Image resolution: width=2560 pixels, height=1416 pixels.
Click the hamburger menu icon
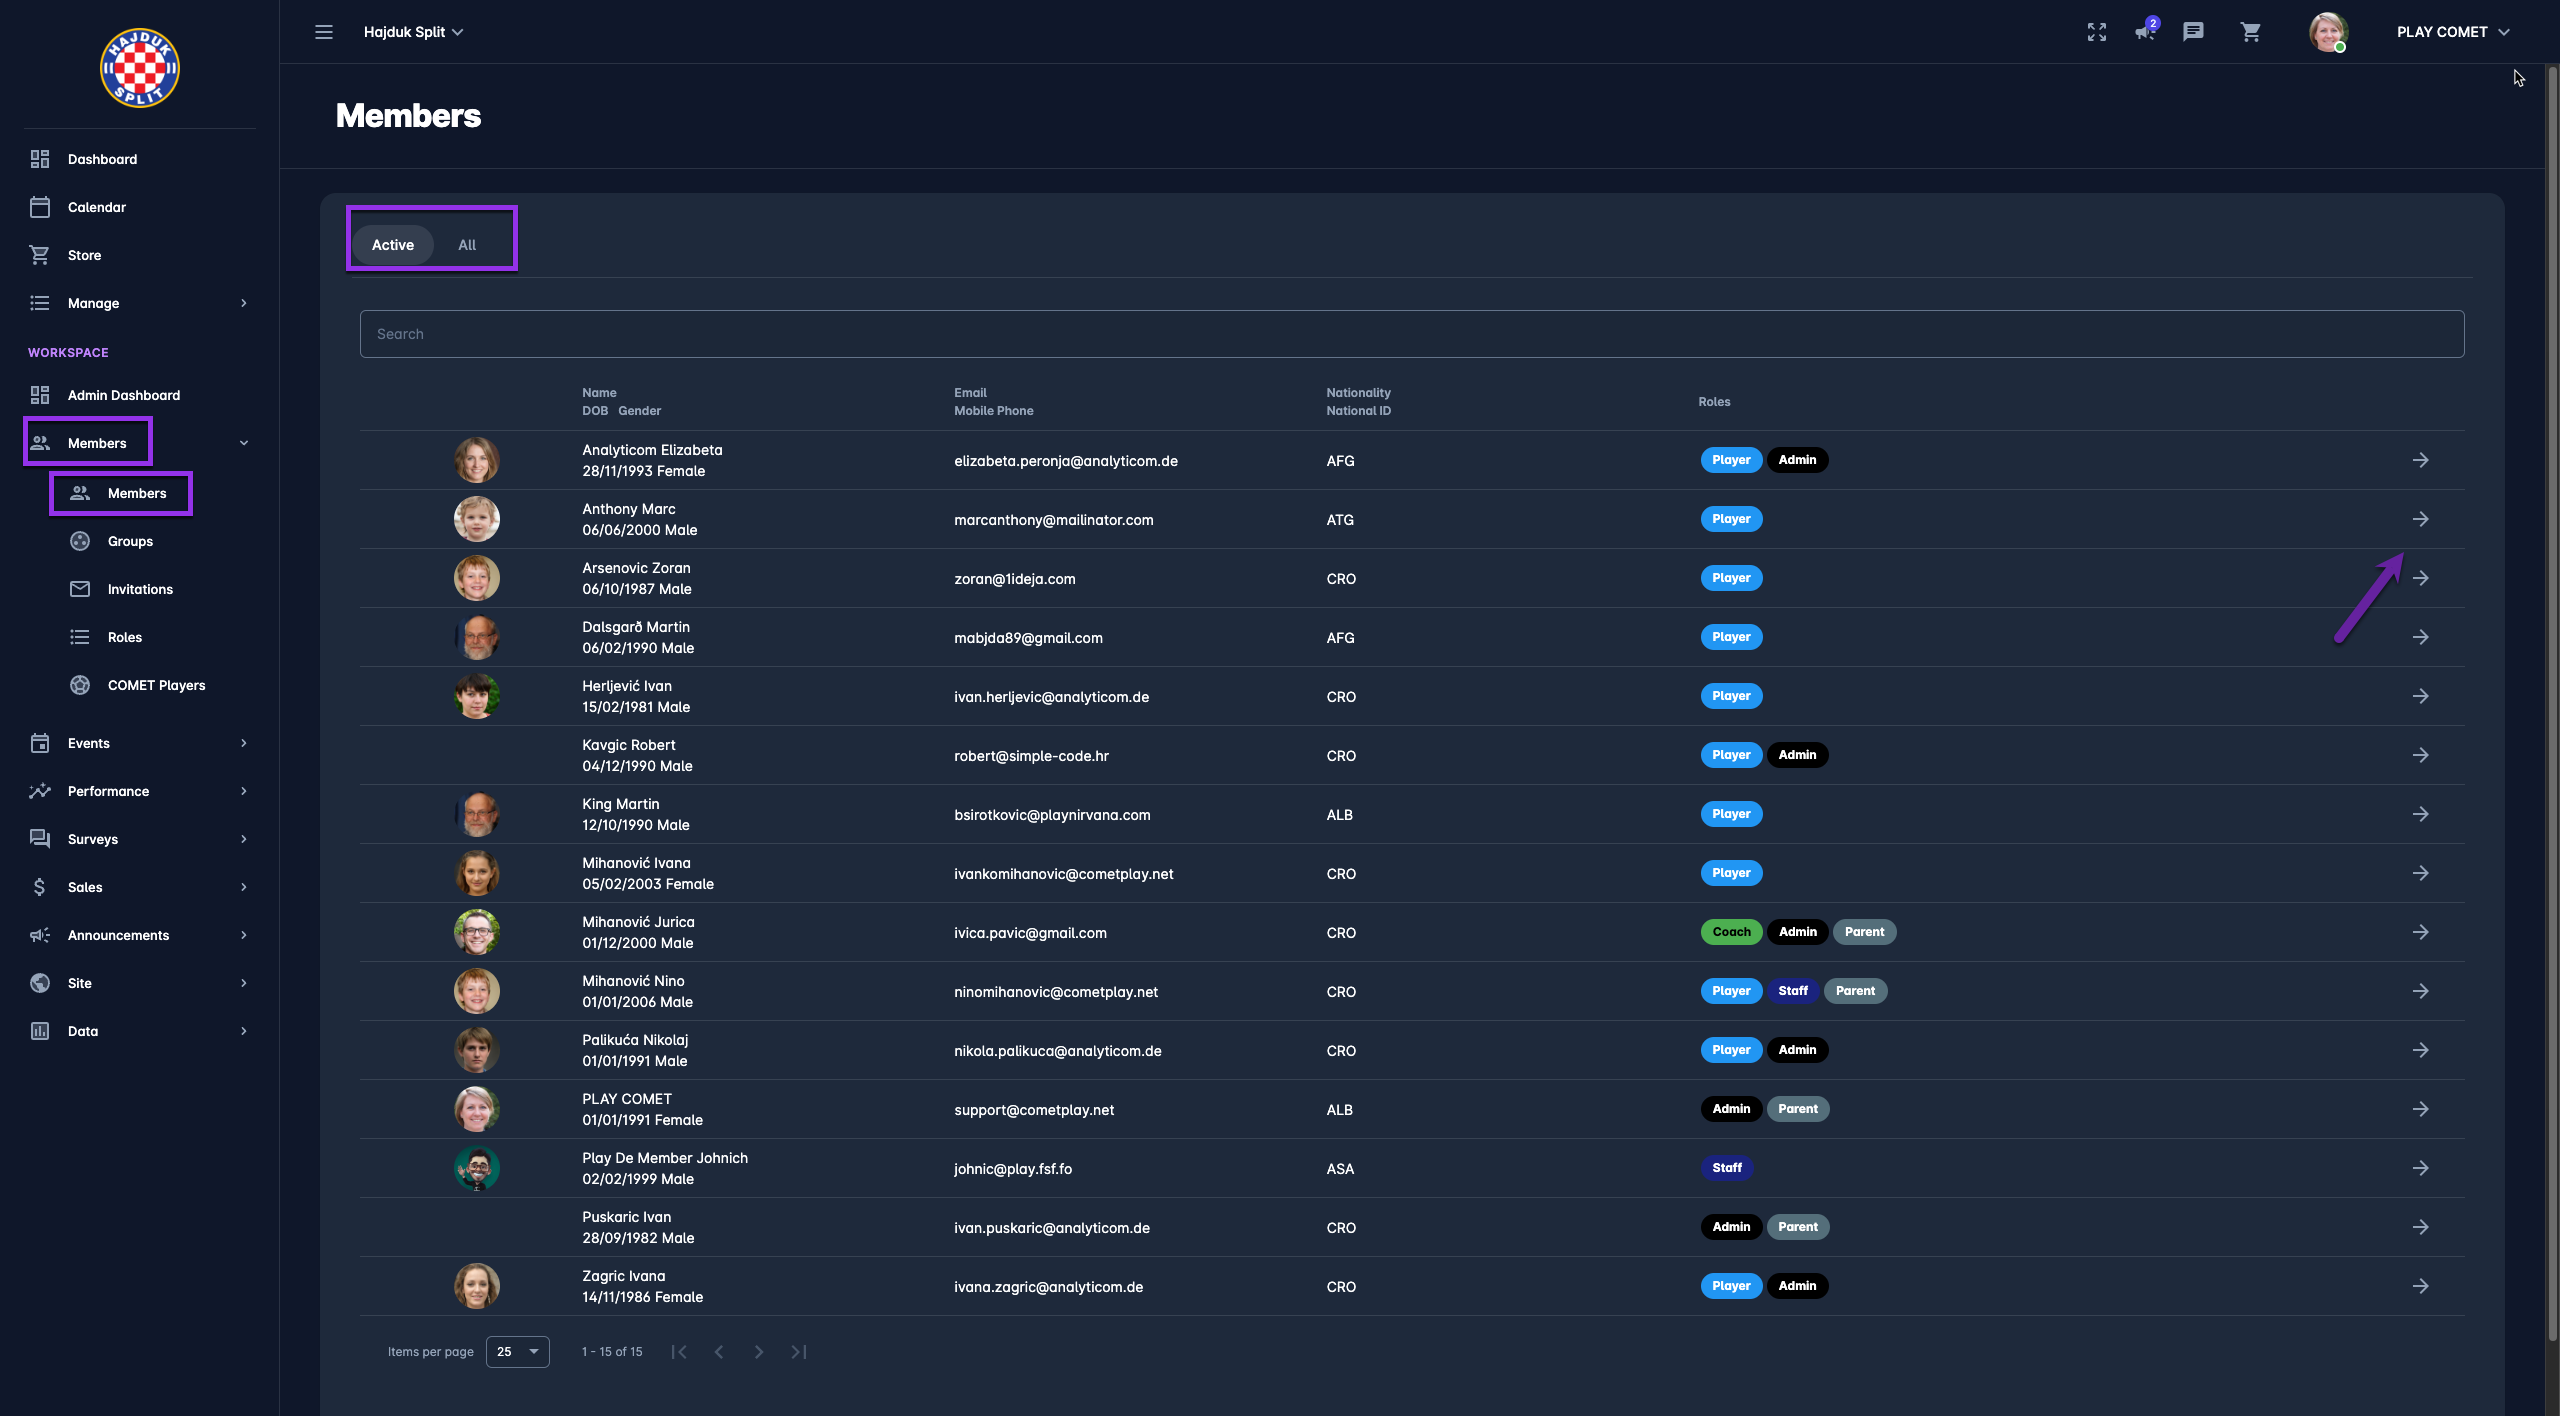click(323, 32)
